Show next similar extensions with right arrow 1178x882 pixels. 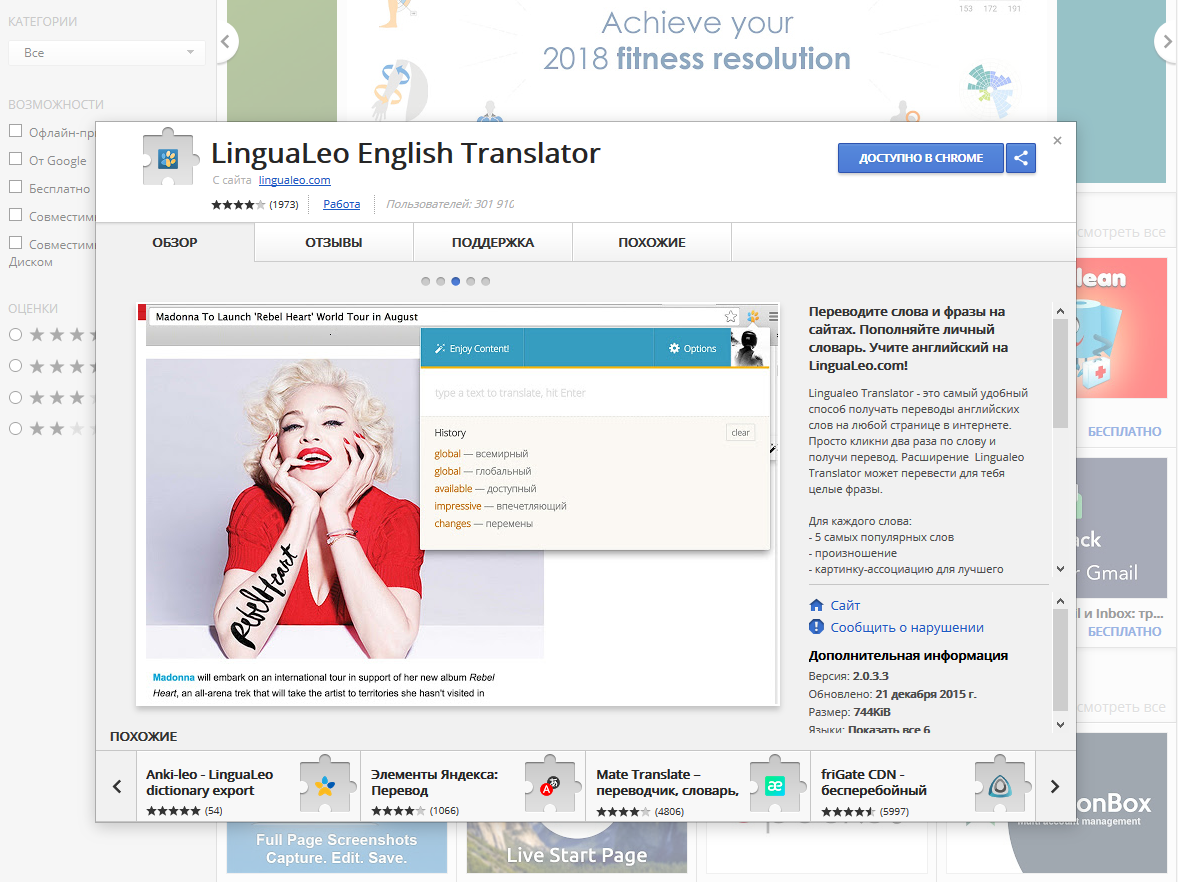point(1055,786)
